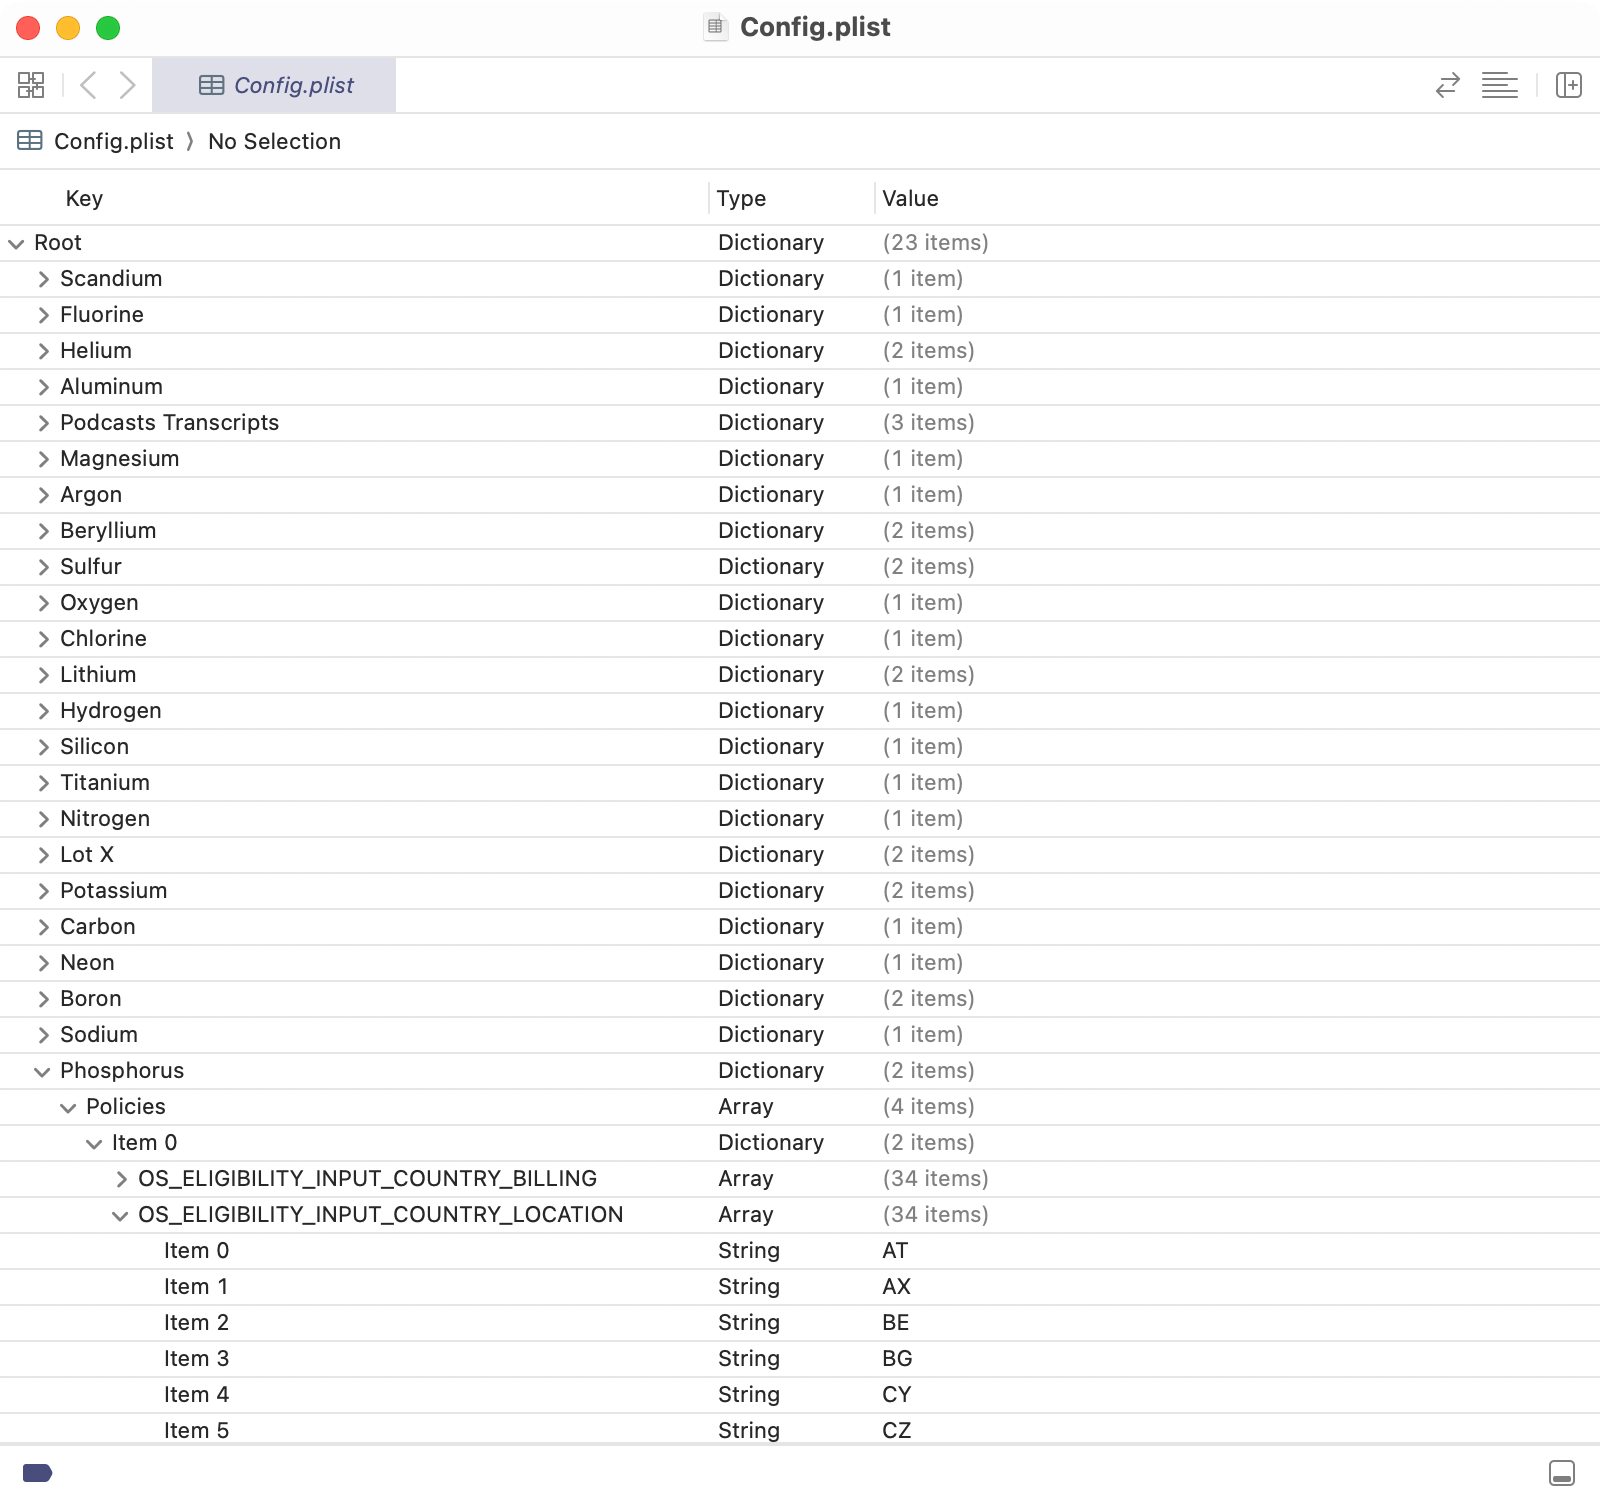Expand the Podcasts Transcripts dictionary
Image resolution: width=1600 pixels, height=1500 pixels.
(x=43, y=423)
